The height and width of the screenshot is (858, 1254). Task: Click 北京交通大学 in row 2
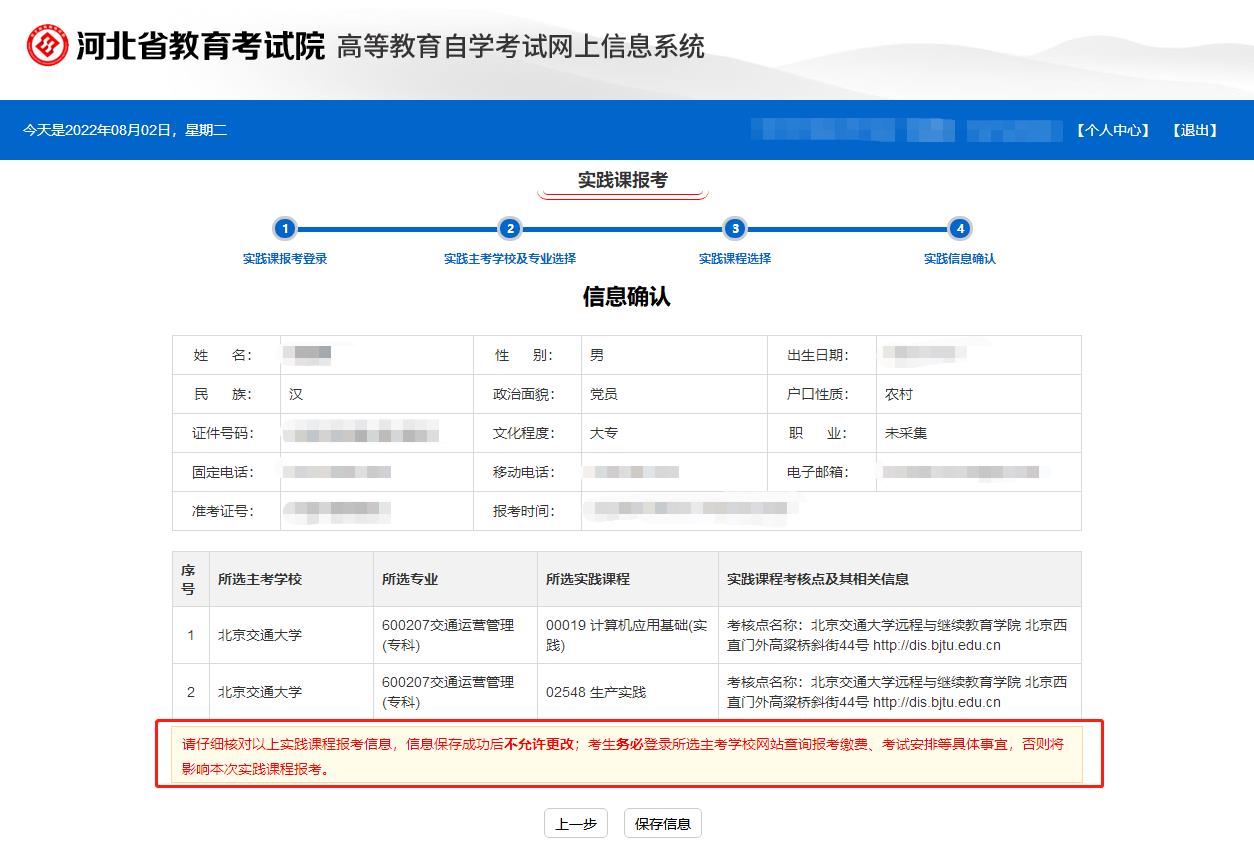(260, 692)
